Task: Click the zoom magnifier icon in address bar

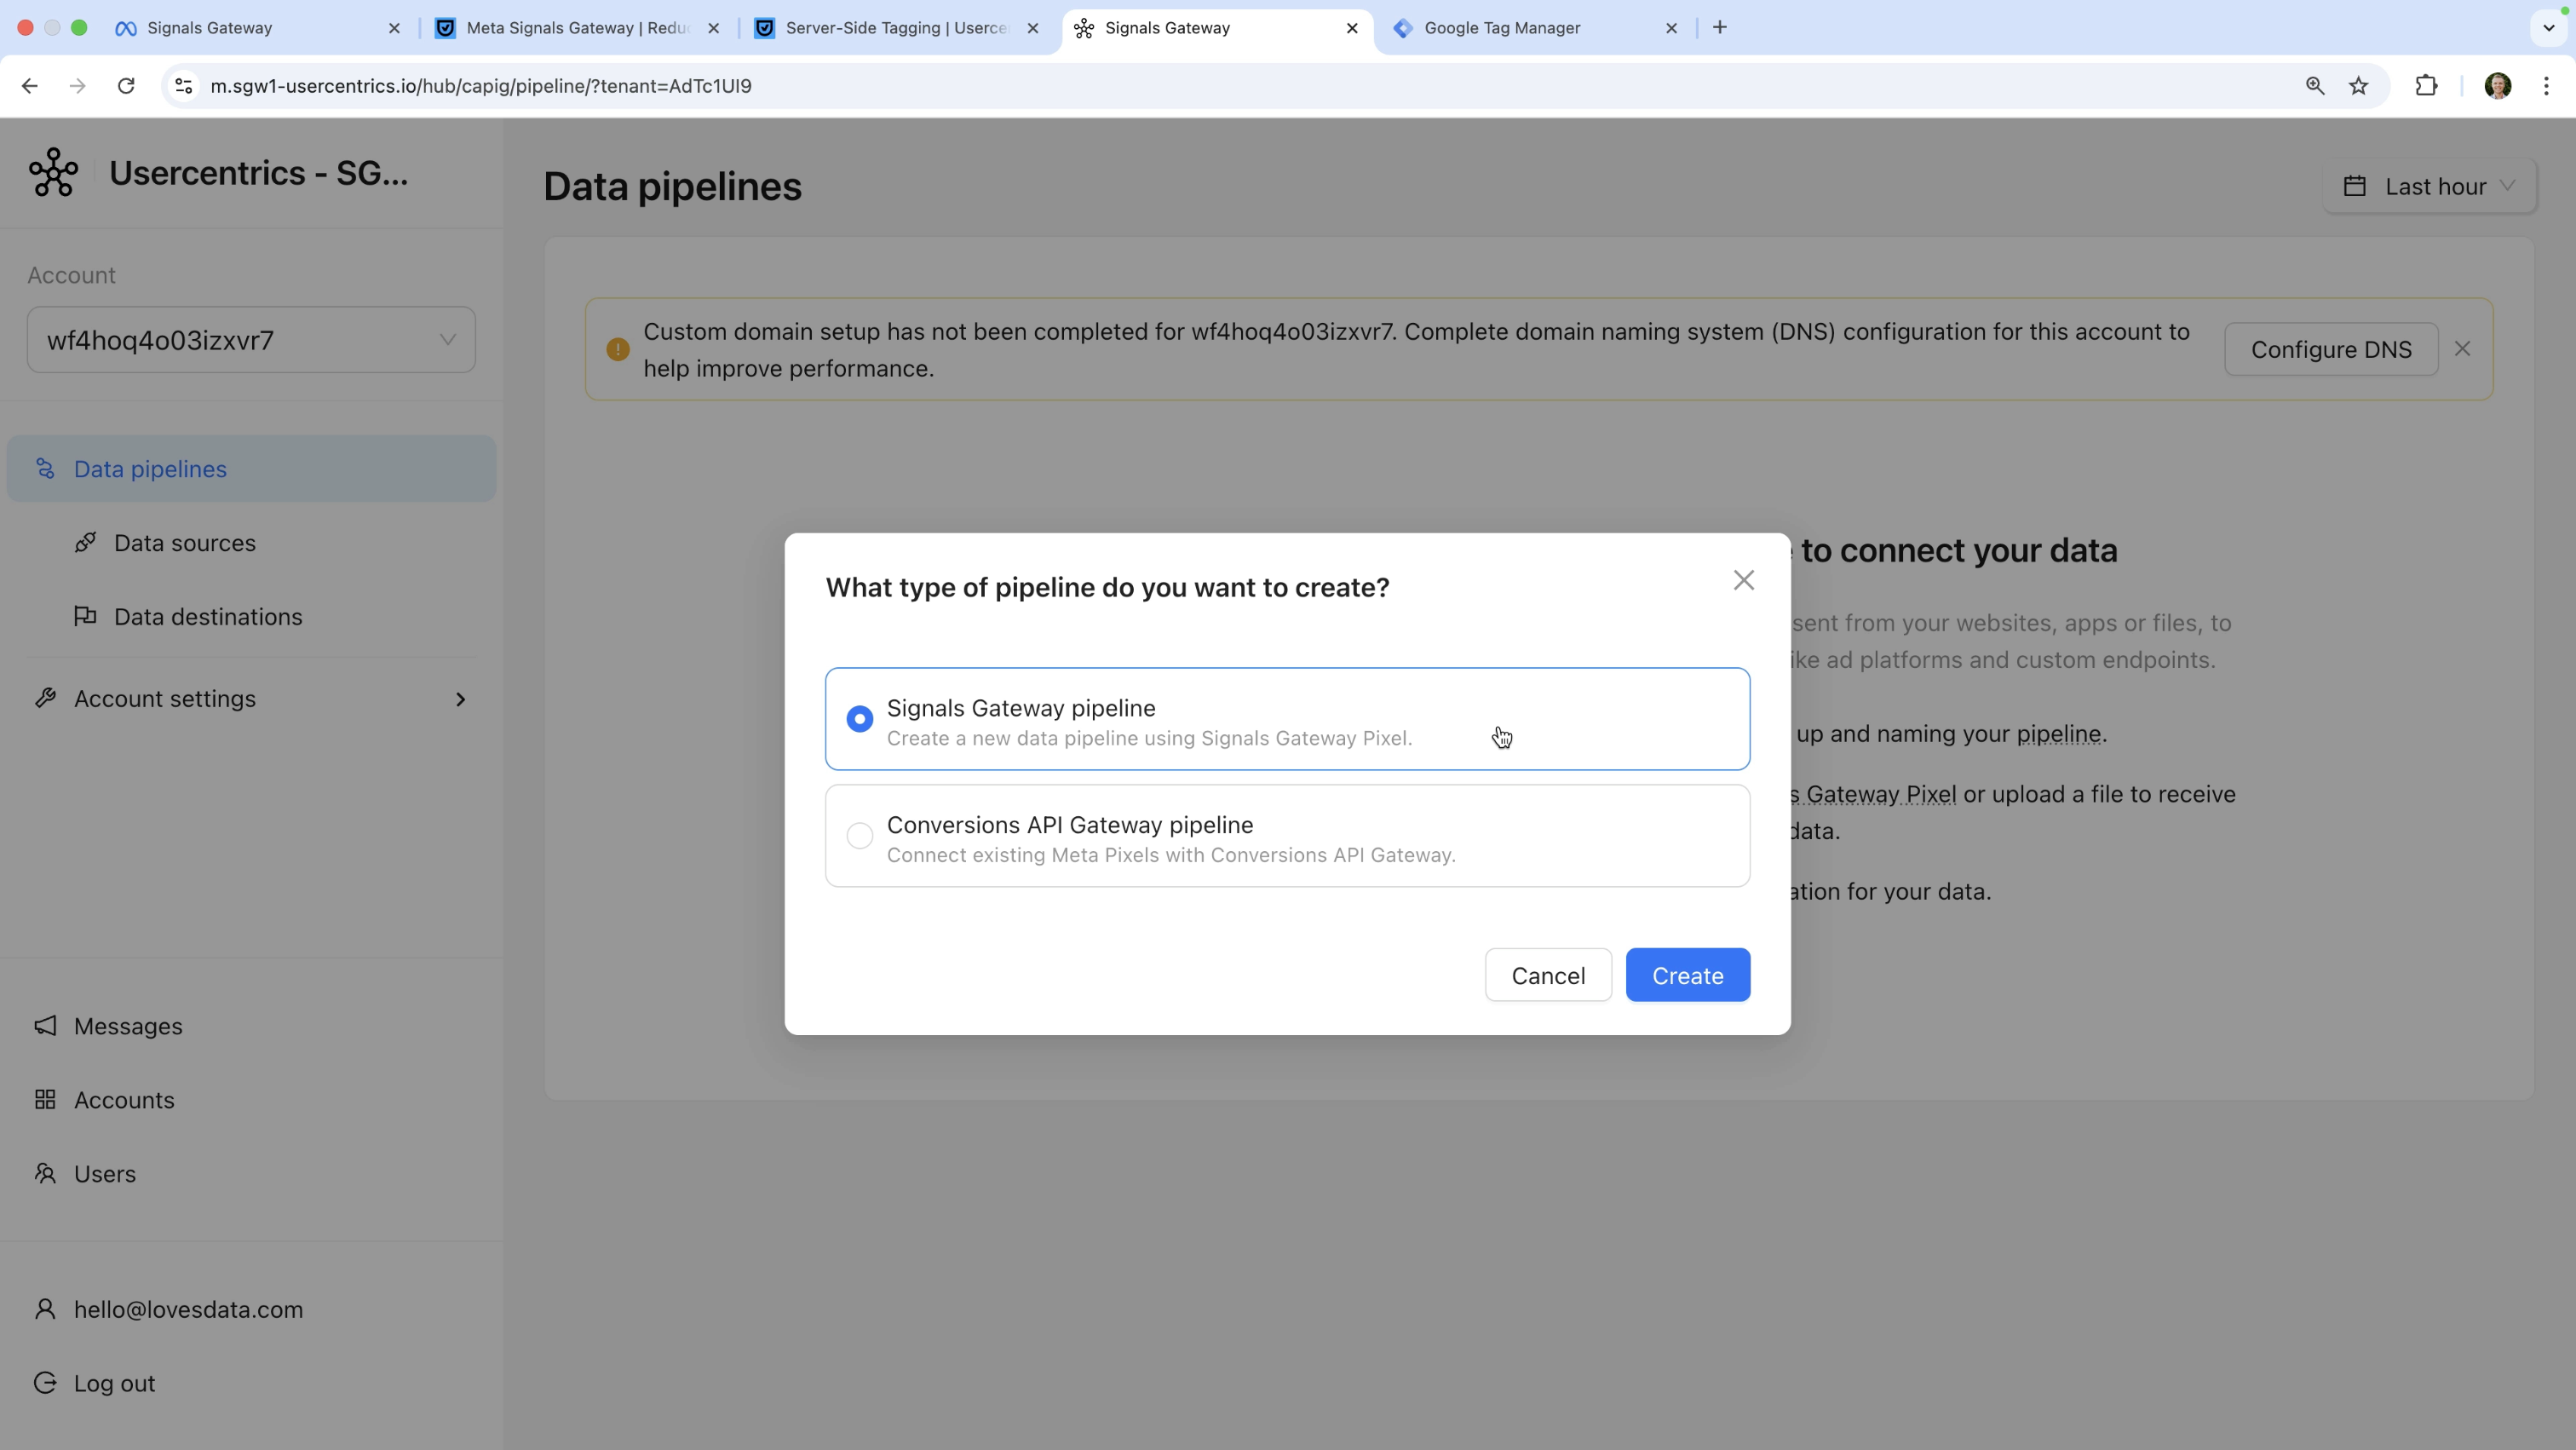Action: [x=2315, y=86]
